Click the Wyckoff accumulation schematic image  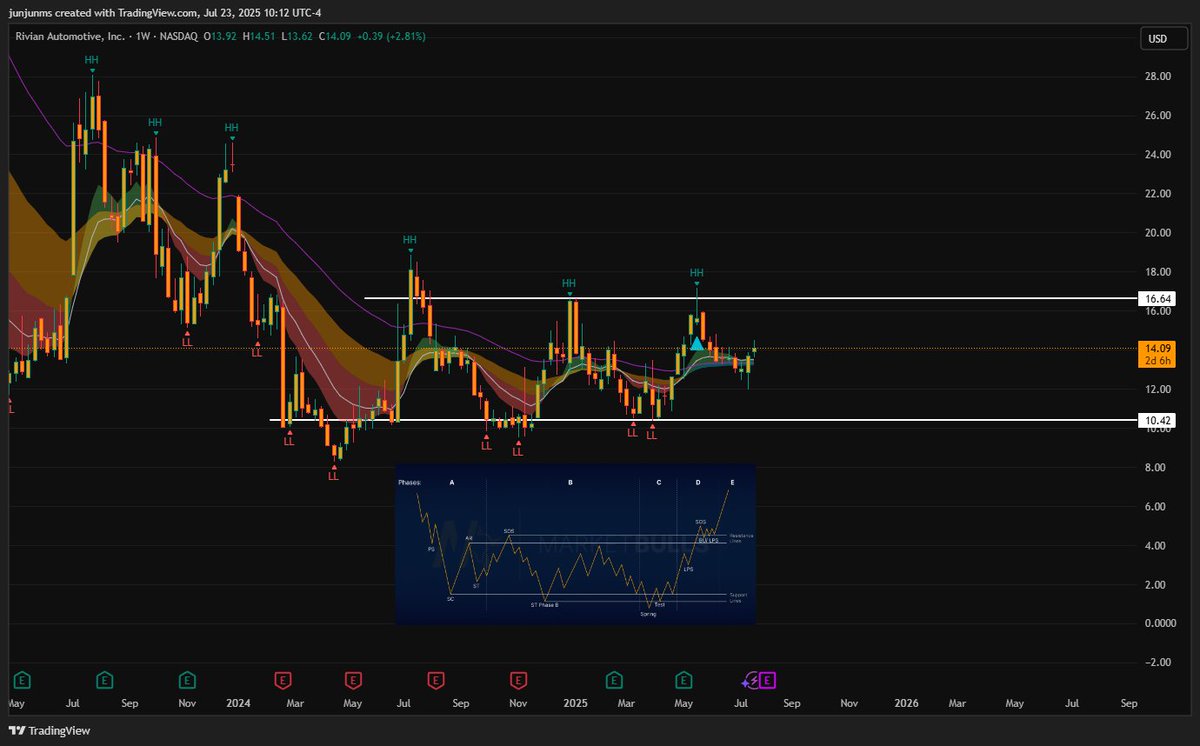pyautogui.click(x=575, y=545)
